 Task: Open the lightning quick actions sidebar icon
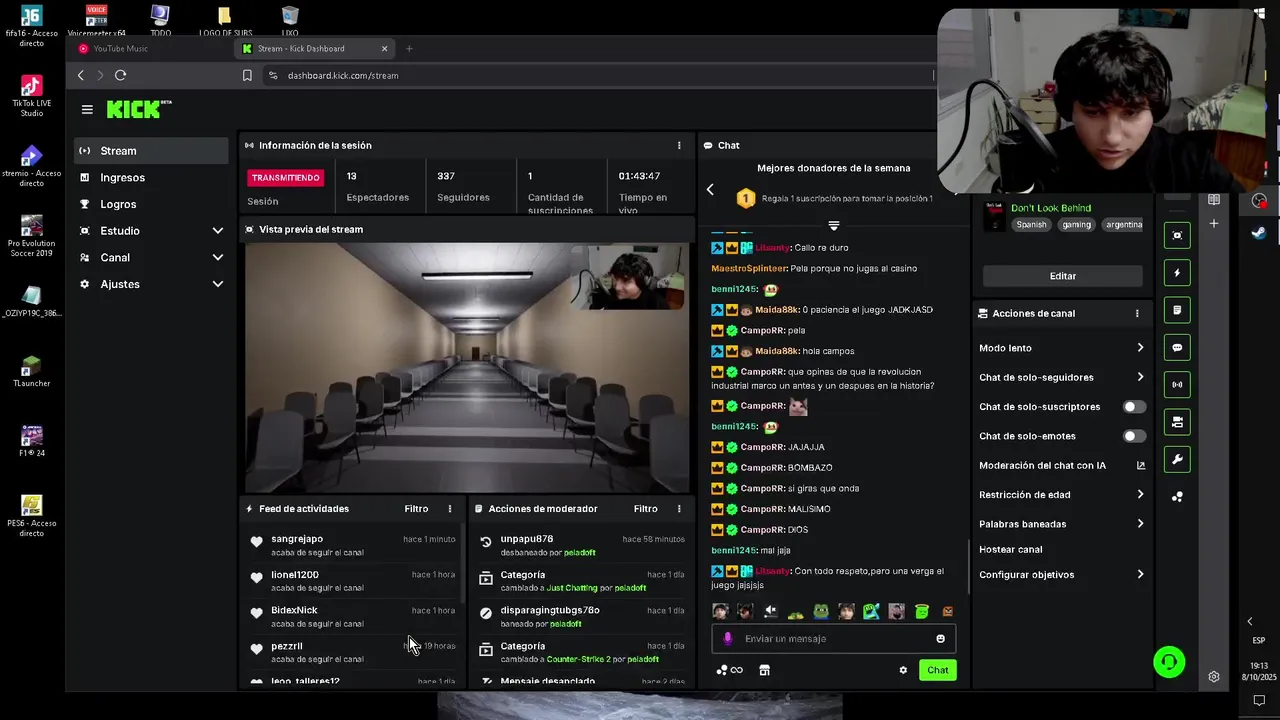1177,273
